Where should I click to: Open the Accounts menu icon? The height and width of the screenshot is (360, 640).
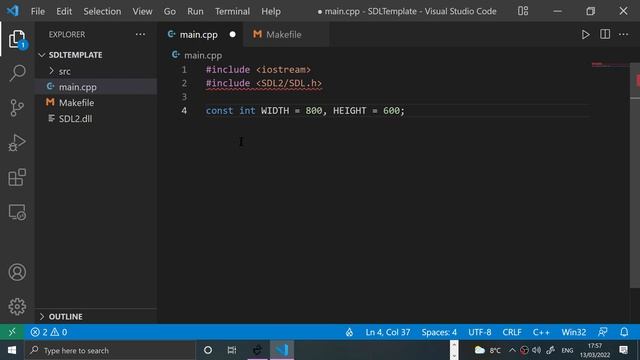pyautogui.click(x=17, y=272)
